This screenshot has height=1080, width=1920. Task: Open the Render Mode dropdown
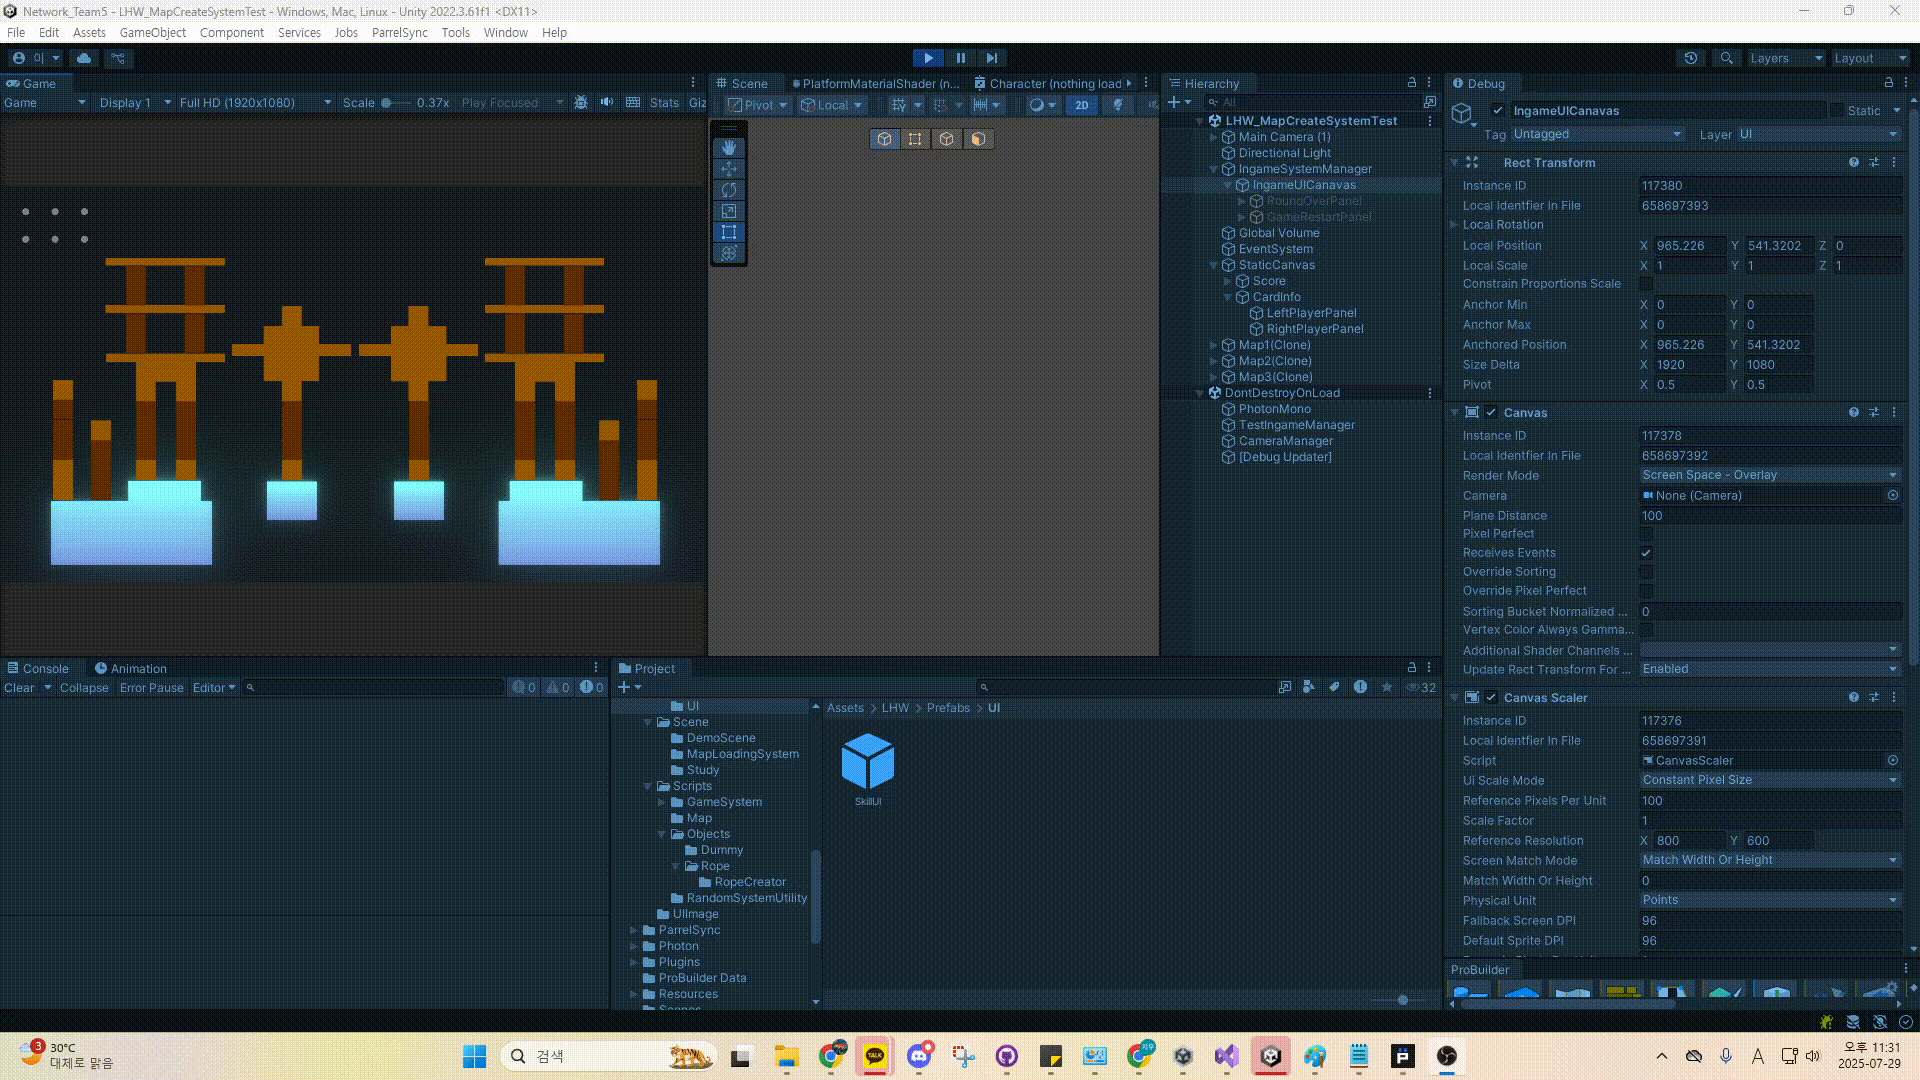[1768, 475]
